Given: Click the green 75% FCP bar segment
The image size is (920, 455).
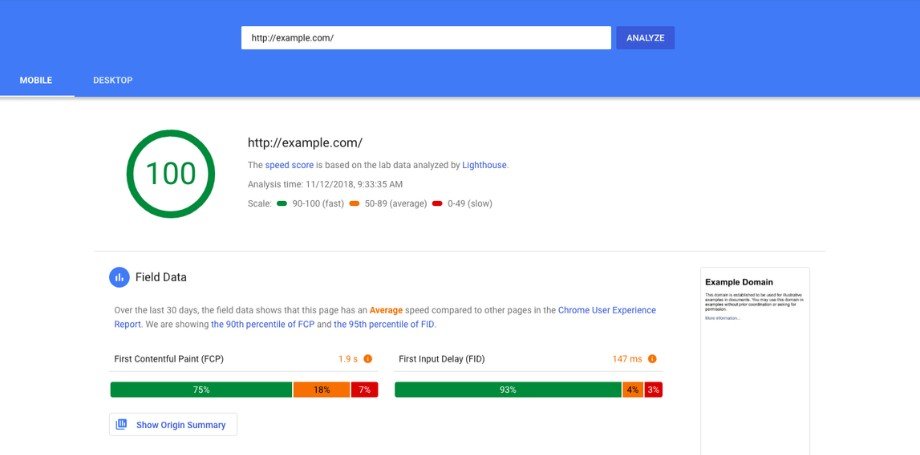Looking at the screenshot, I should (x=200, y=390).
